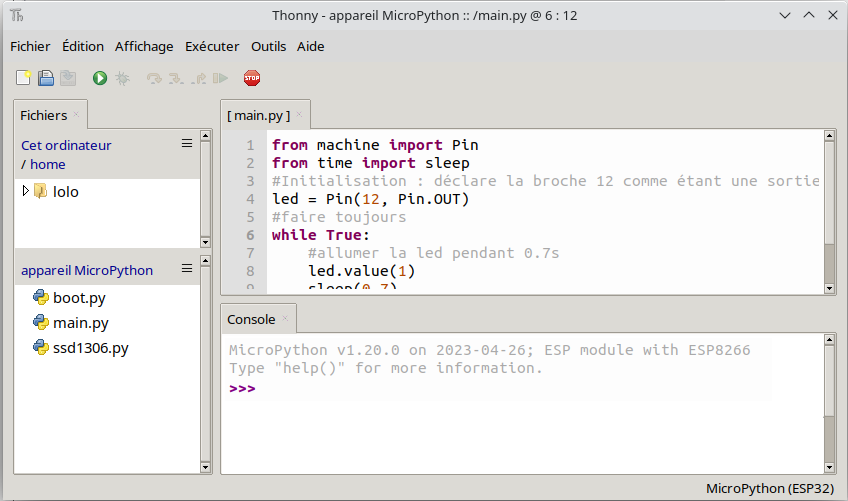Viewport: 848px width, 501px height.
Task: Click the appareil MicroPython header link
Action: [87, 271]
